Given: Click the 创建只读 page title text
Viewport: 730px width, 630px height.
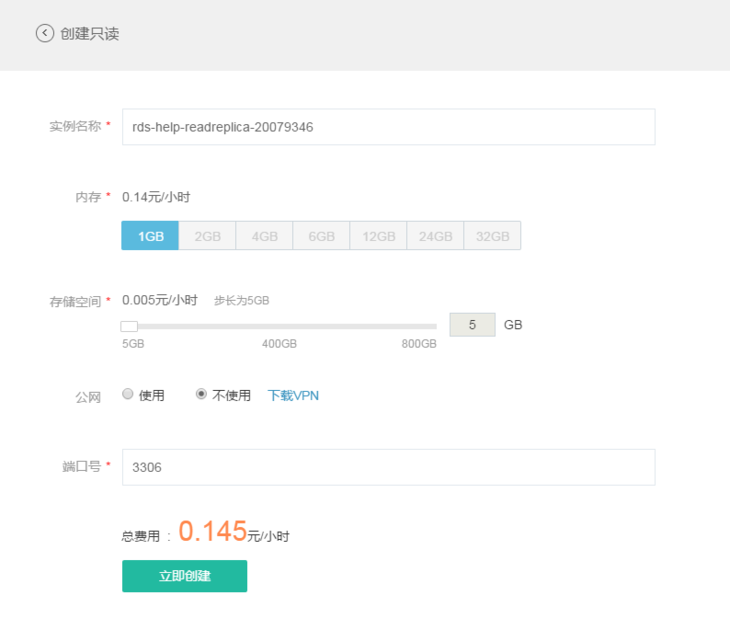Looking at the screenshot, I should tap(90, 33).
